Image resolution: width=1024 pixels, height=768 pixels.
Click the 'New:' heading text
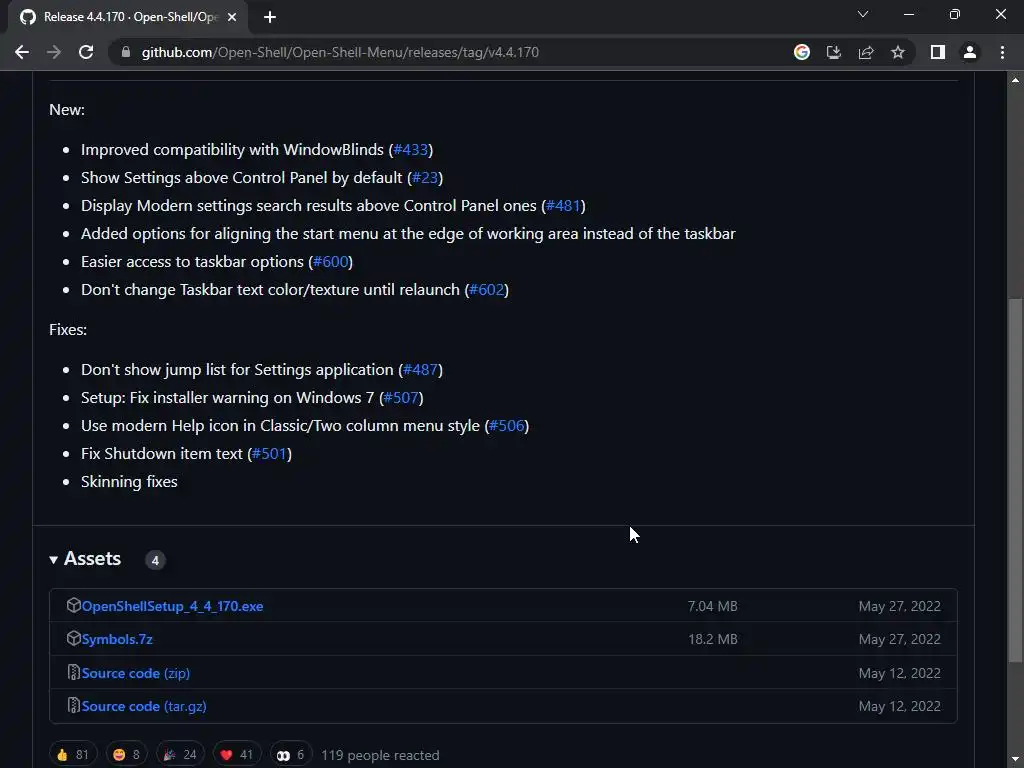click(x=67, y=109)
